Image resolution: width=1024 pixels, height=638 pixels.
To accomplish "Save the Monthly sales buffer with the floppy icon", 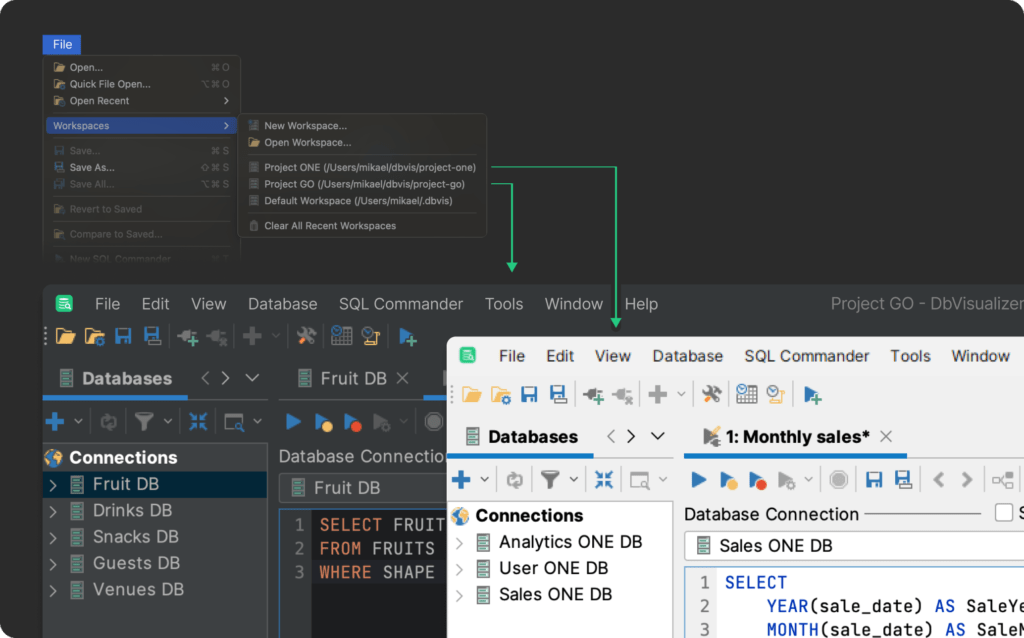I will point(876,477).
